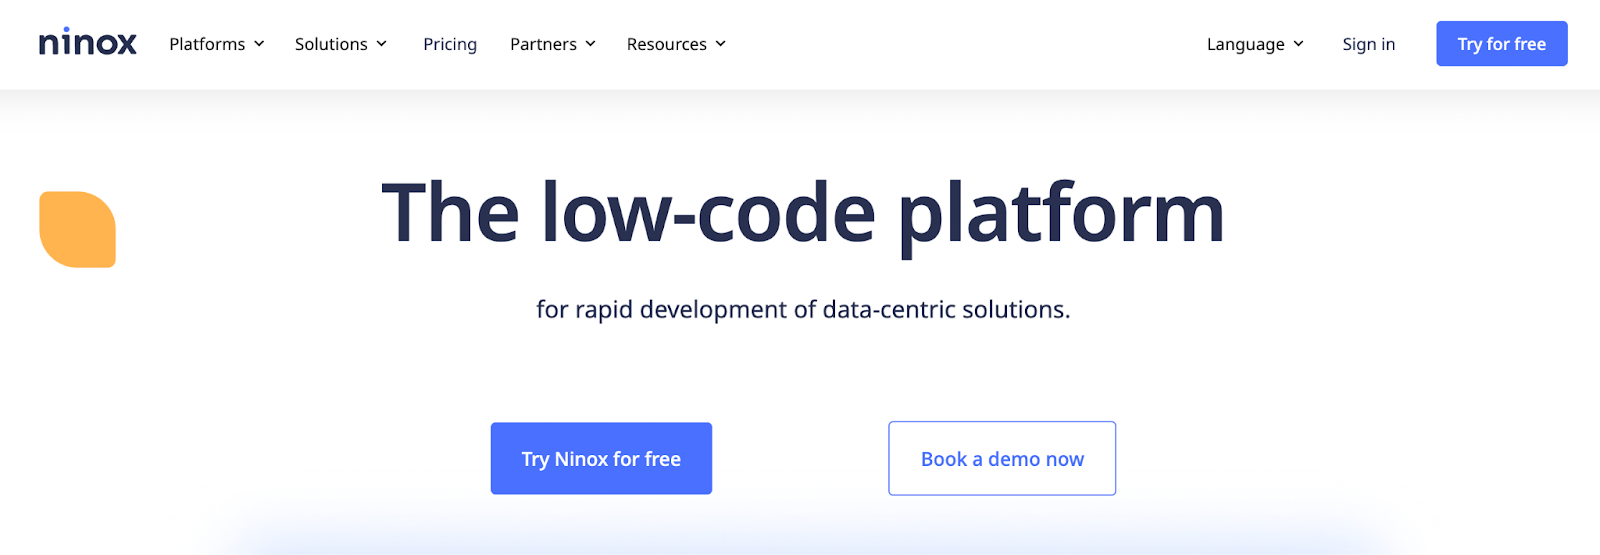Go to the Pricing page

point(450,44)
